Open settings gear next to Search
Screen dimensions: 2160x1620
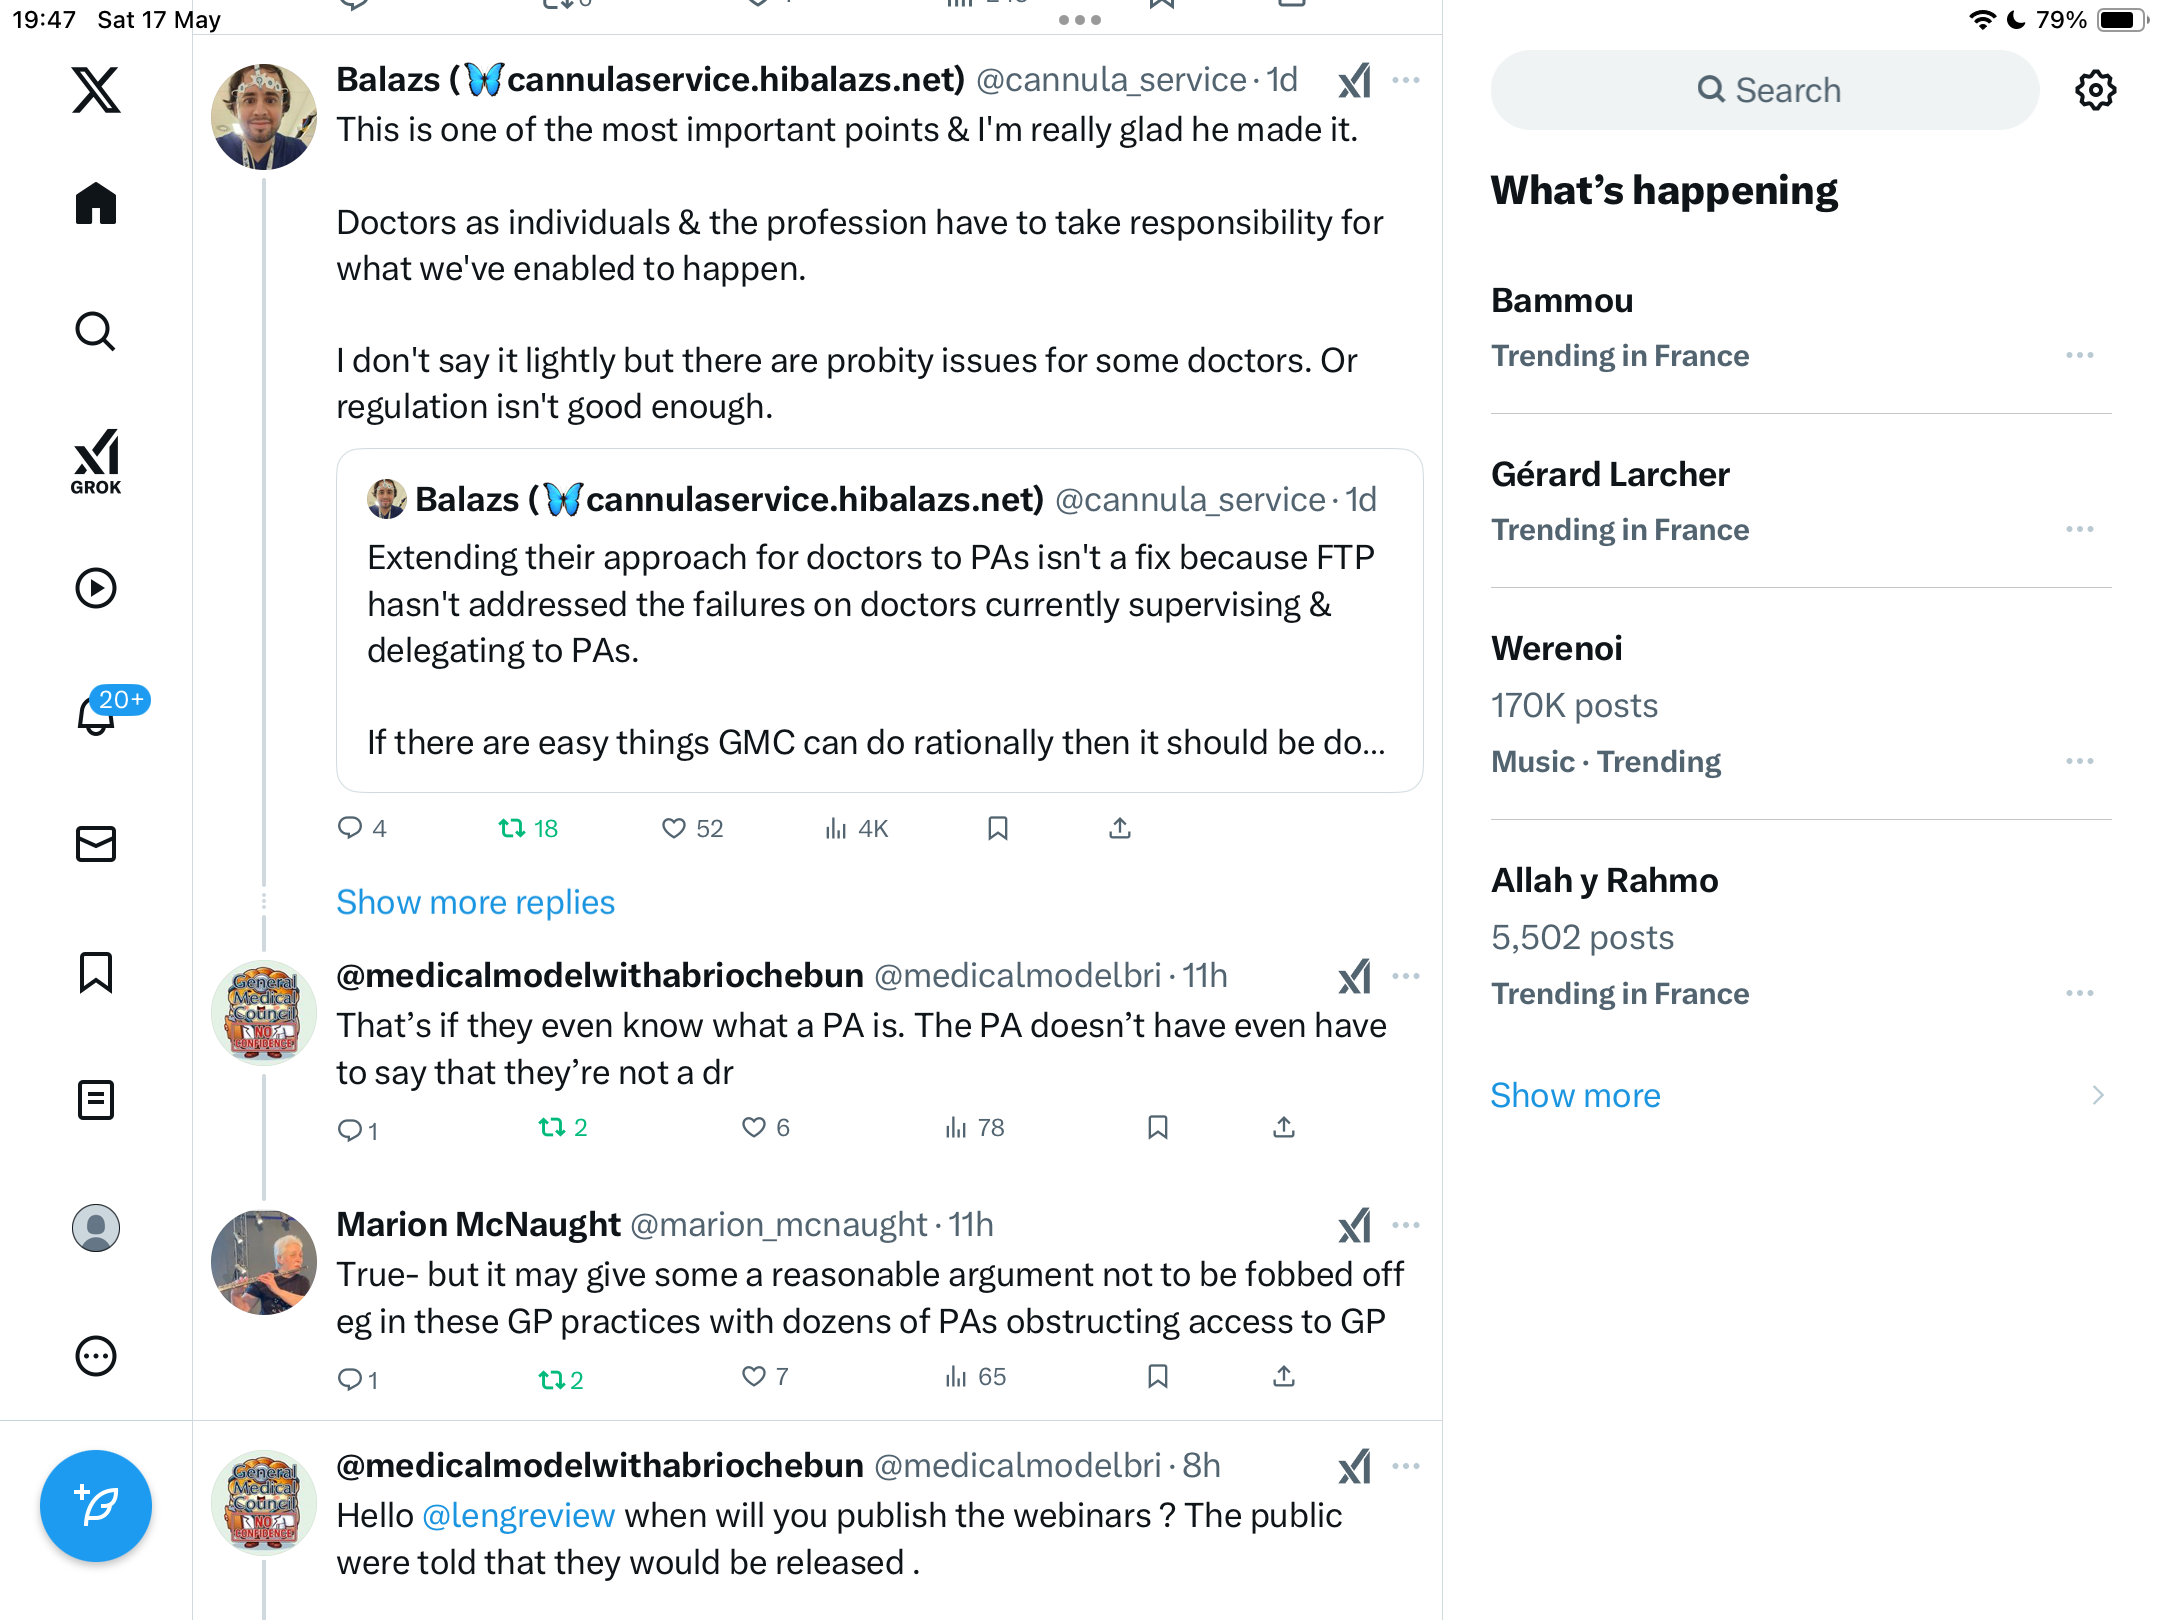click(x=2095, y=90)
